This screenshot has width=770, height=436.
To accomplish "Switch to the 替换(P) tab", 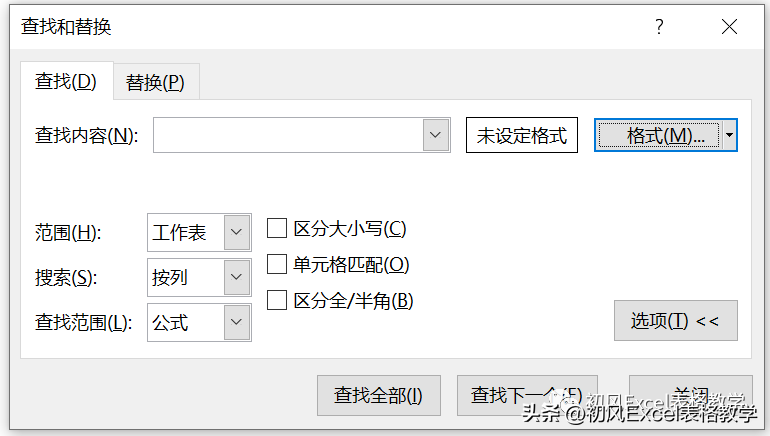I will (x=156, y=82).
